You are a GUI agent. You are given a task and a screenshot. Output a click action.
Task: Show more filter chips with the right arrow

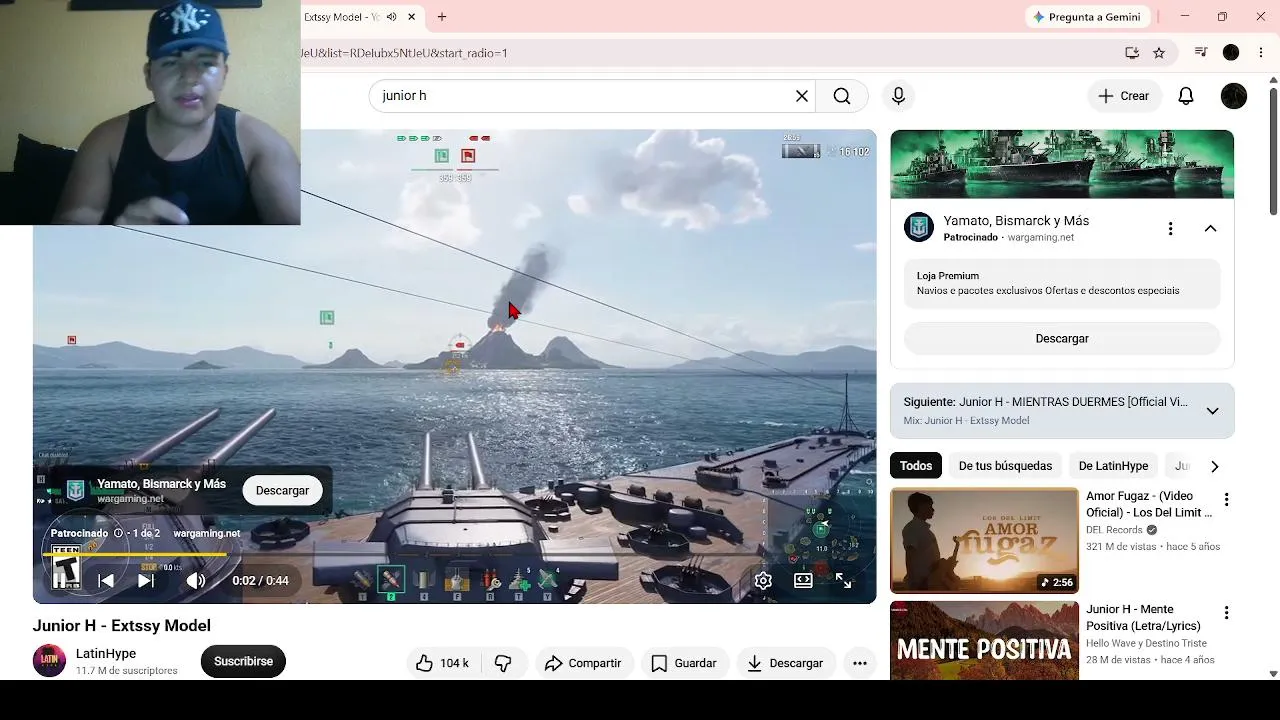click(x=1215, y=466)
